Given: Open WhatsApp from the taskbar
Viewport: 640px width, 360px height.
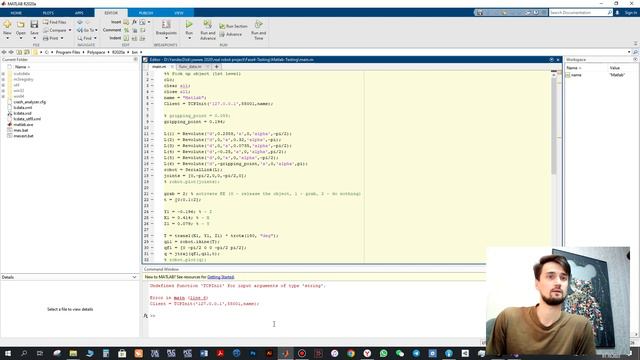Looking at the screenshot, I should 383,353.
